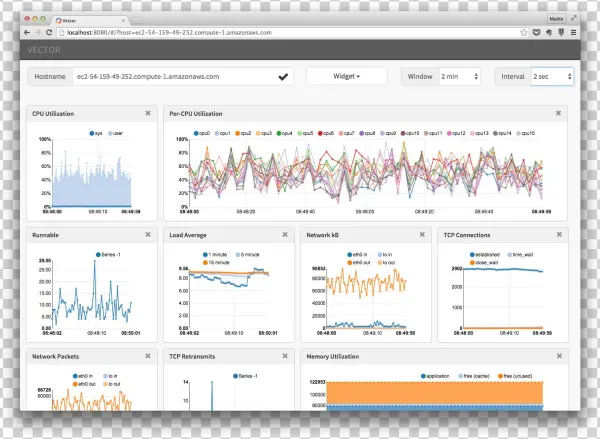Open the Interval dropdown

click(552, 77)
